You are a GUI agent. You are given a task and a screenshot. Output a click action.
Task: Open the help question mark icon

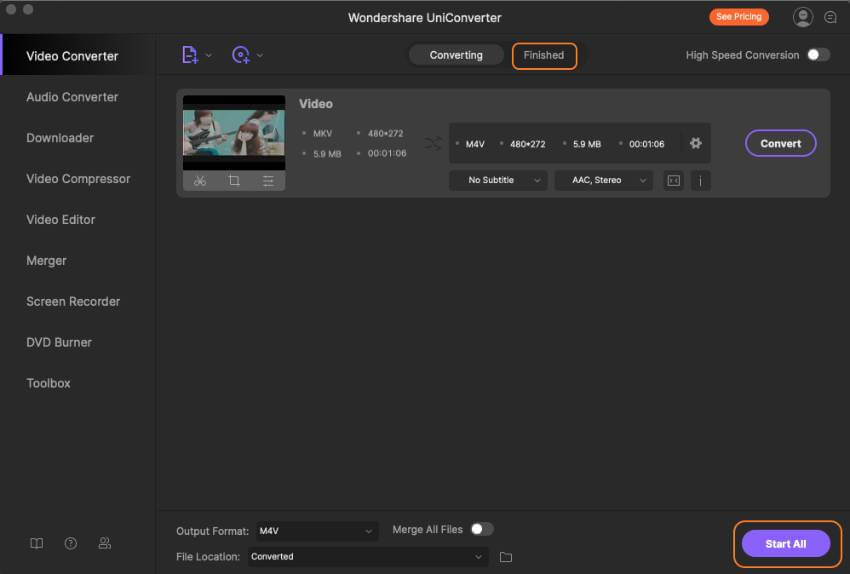[x=70, y=543]
